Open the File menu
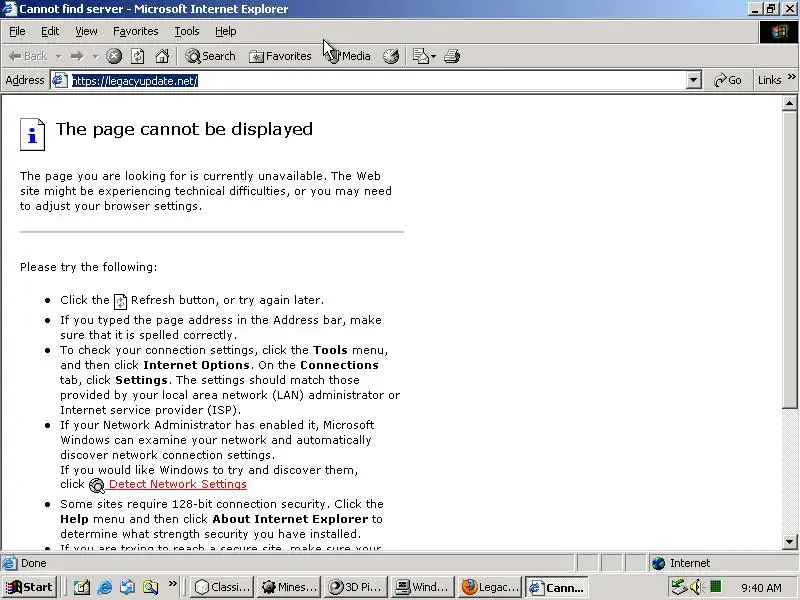800x600 pixels. 17,31
